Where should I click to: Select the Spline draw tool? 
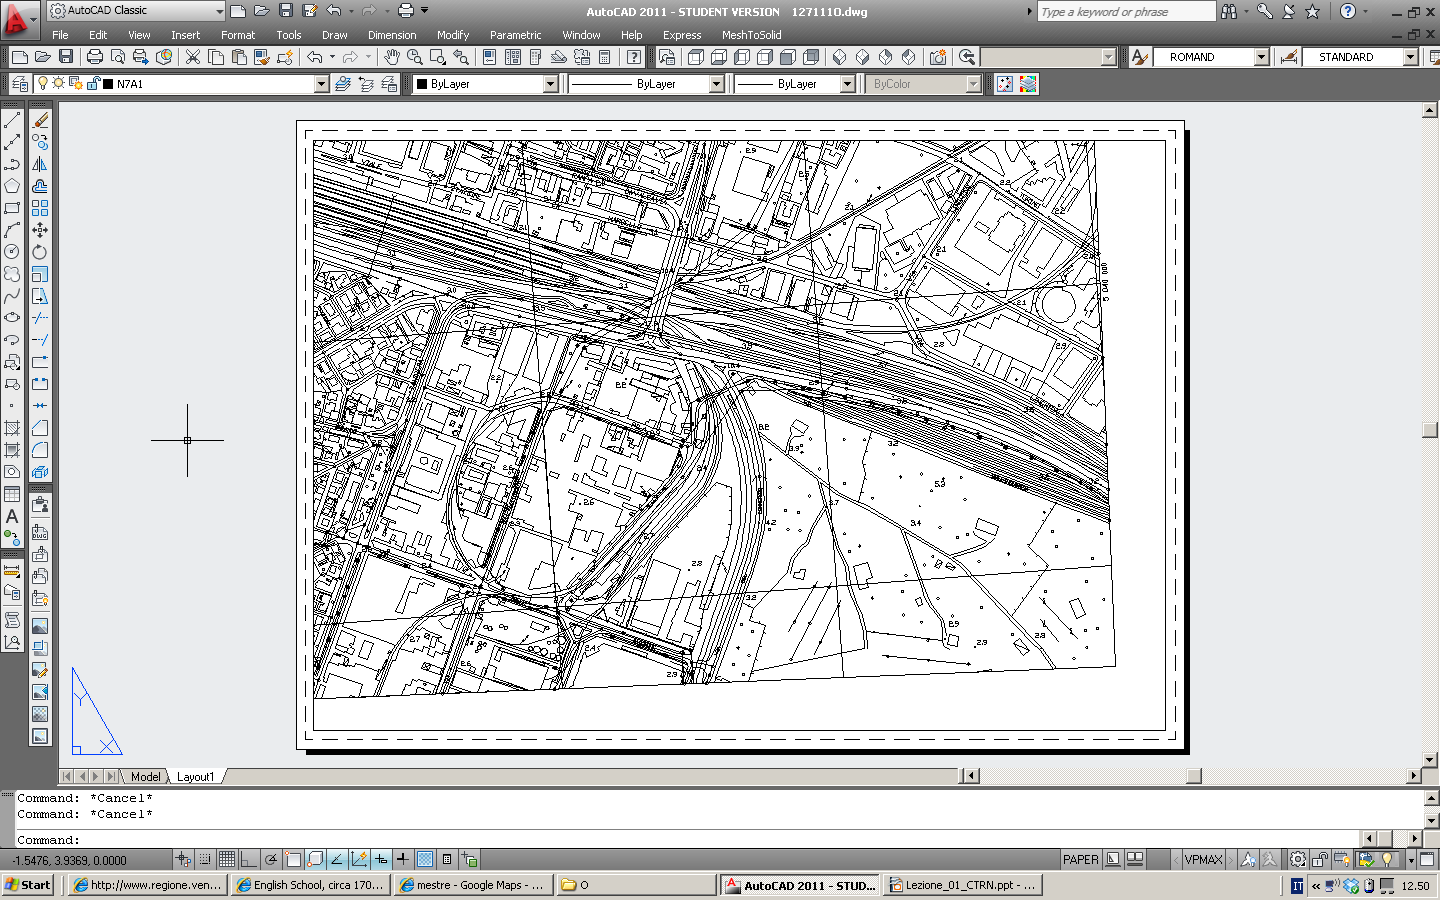coord(12,296)
